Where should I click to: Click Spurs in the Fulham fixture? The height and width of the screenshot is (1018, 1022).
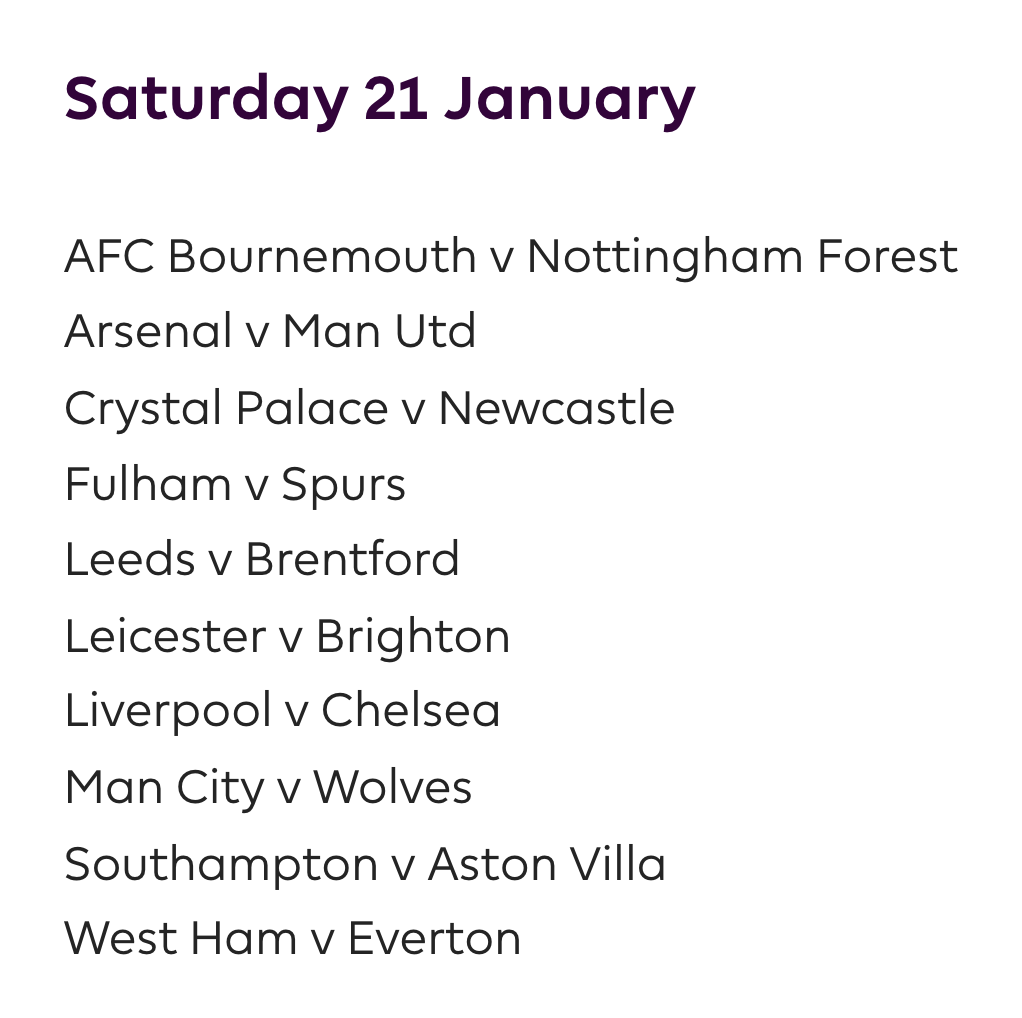click(343, 484)
